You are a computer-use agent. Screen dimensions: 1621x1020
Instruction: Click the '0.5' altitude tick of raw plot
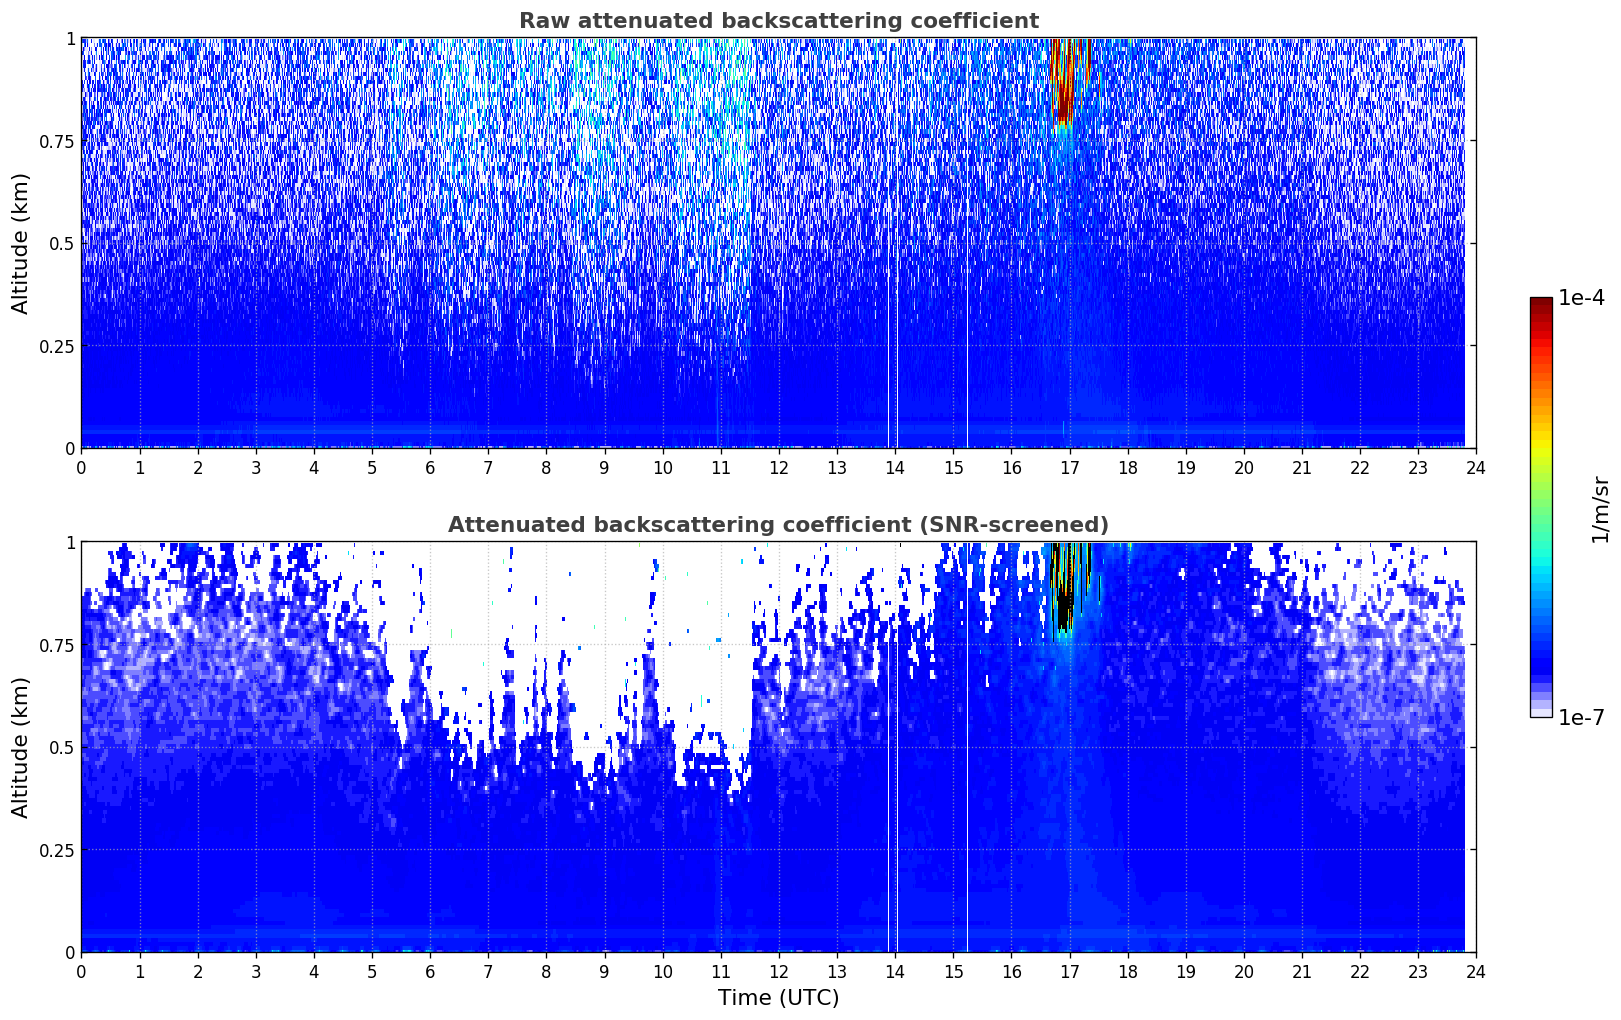click(62, 244)
